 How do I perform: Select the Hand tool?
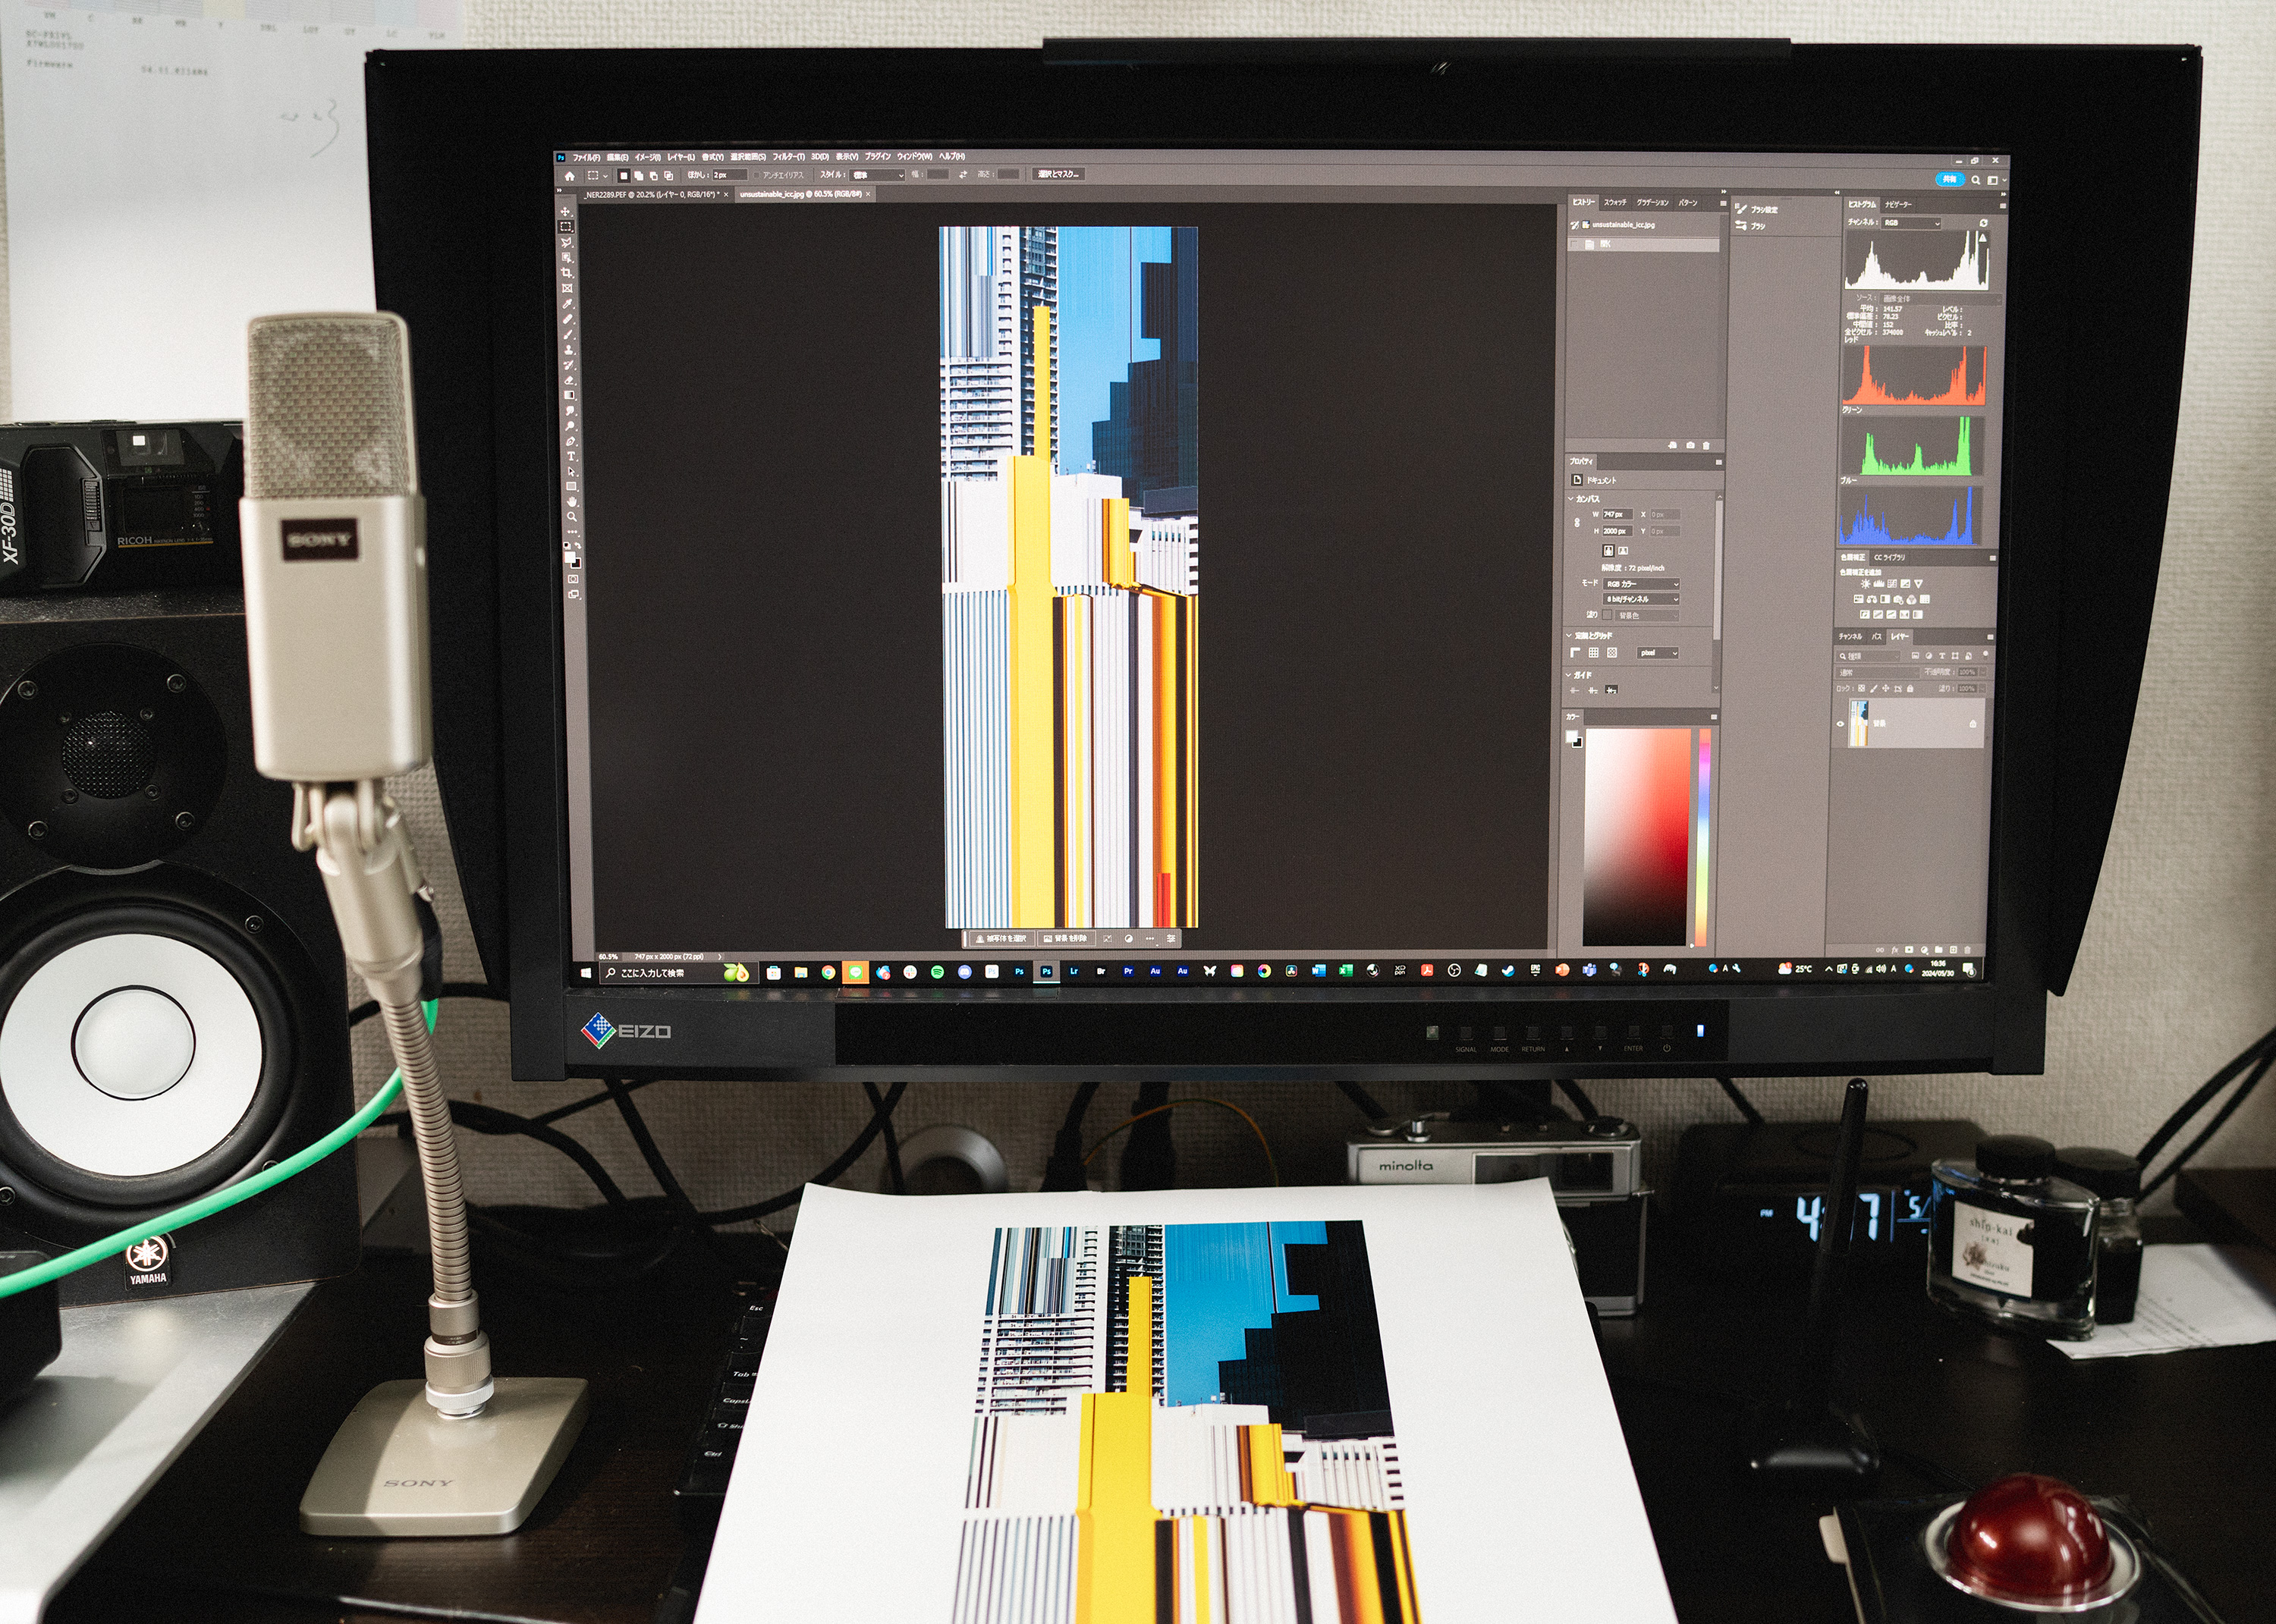(573, 502)
